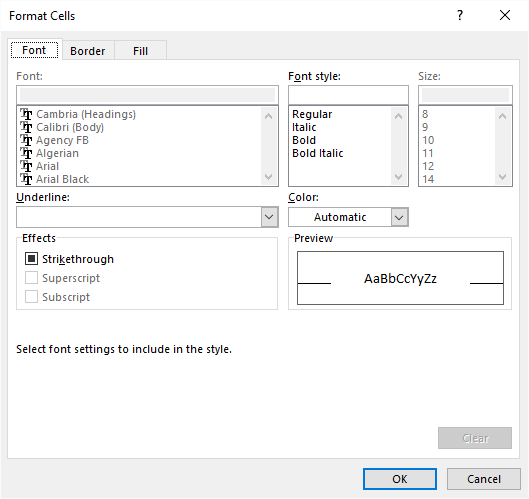
Task: Enable the Subscript checkbox
Action: click(x=31, y=297)
